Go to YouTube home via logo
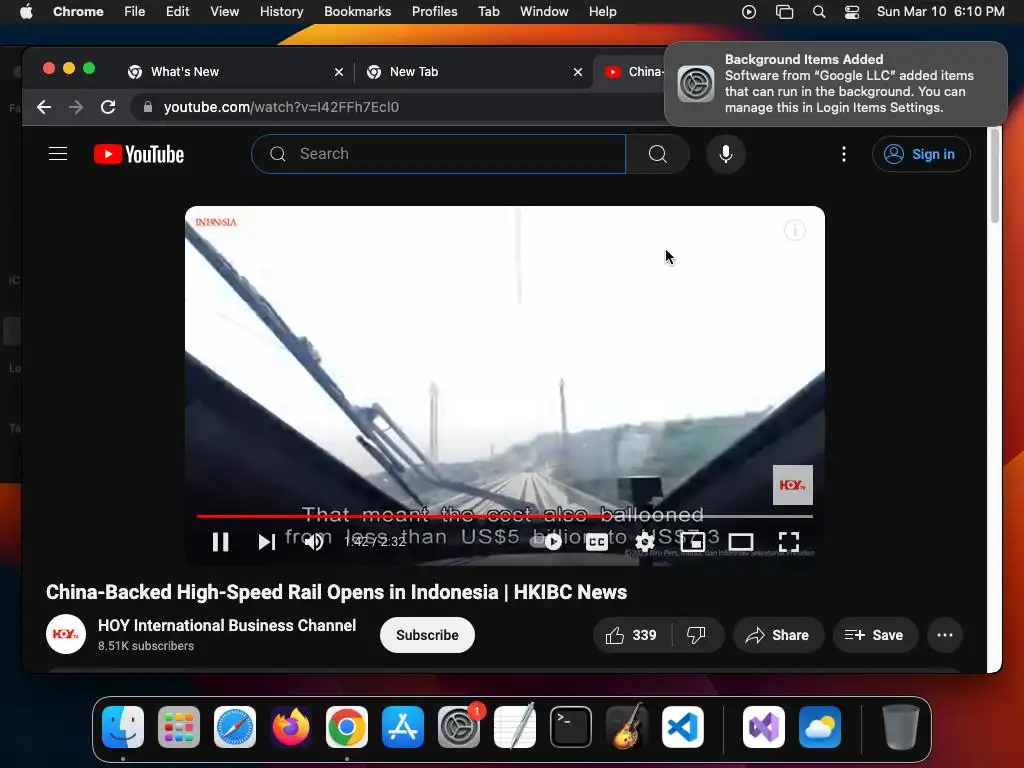The height and width of the screenshot is (768, 1024). [x=139, y=154]
